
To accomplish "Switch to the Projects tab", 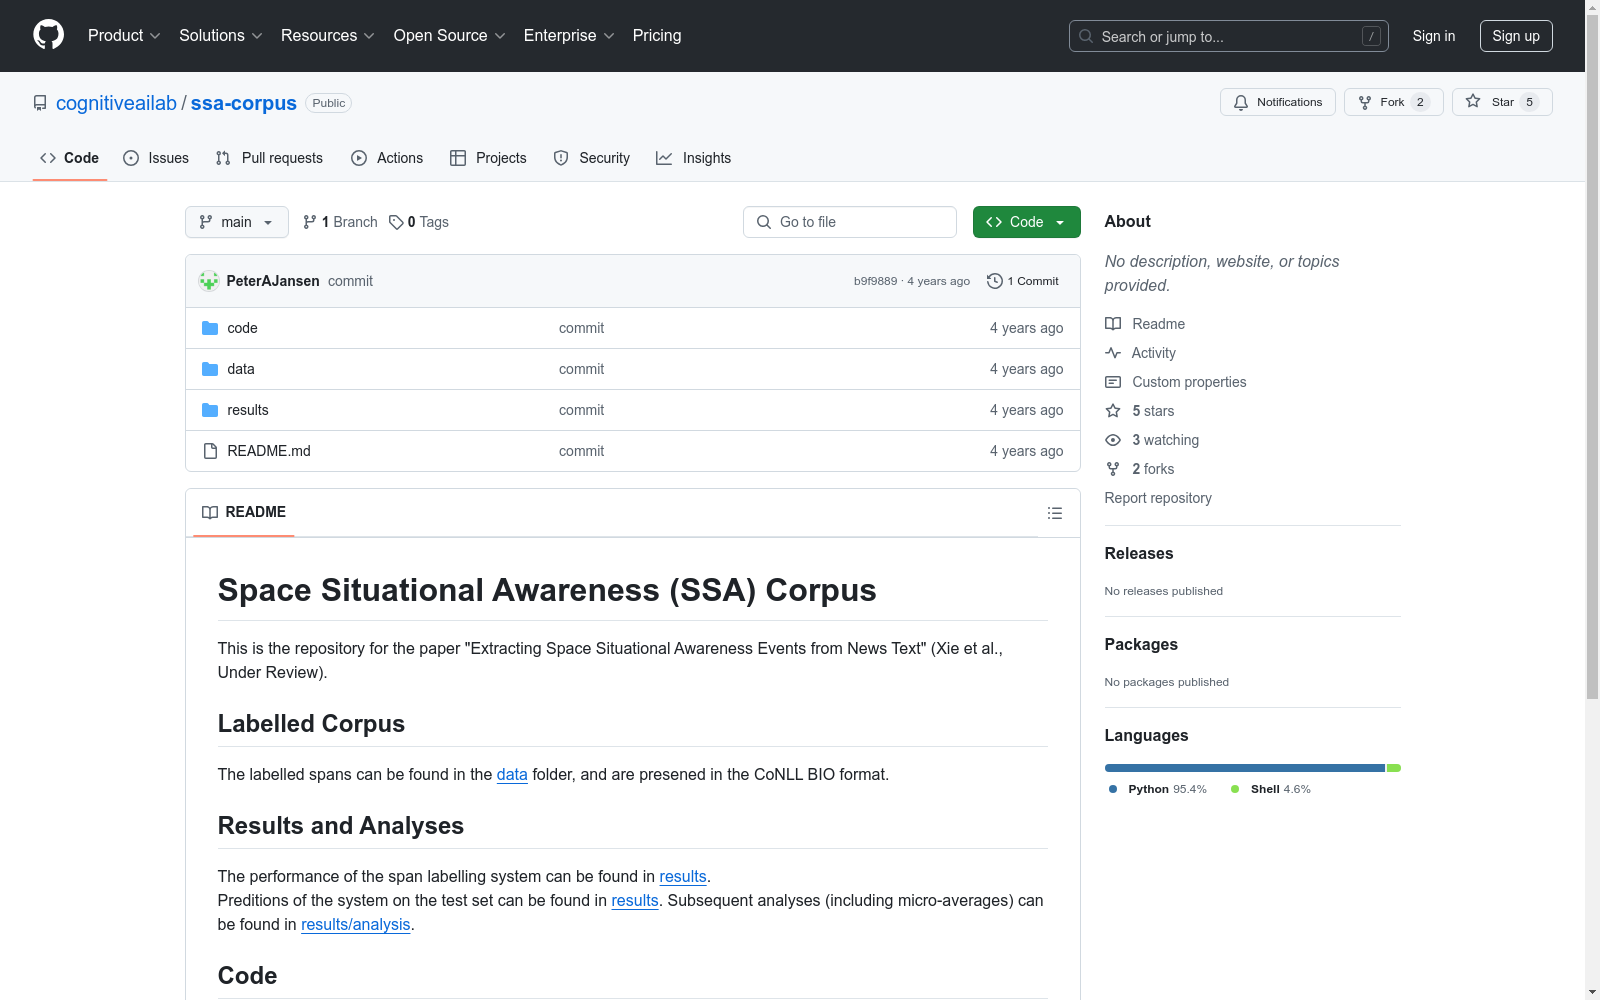I will coord(488,158).
